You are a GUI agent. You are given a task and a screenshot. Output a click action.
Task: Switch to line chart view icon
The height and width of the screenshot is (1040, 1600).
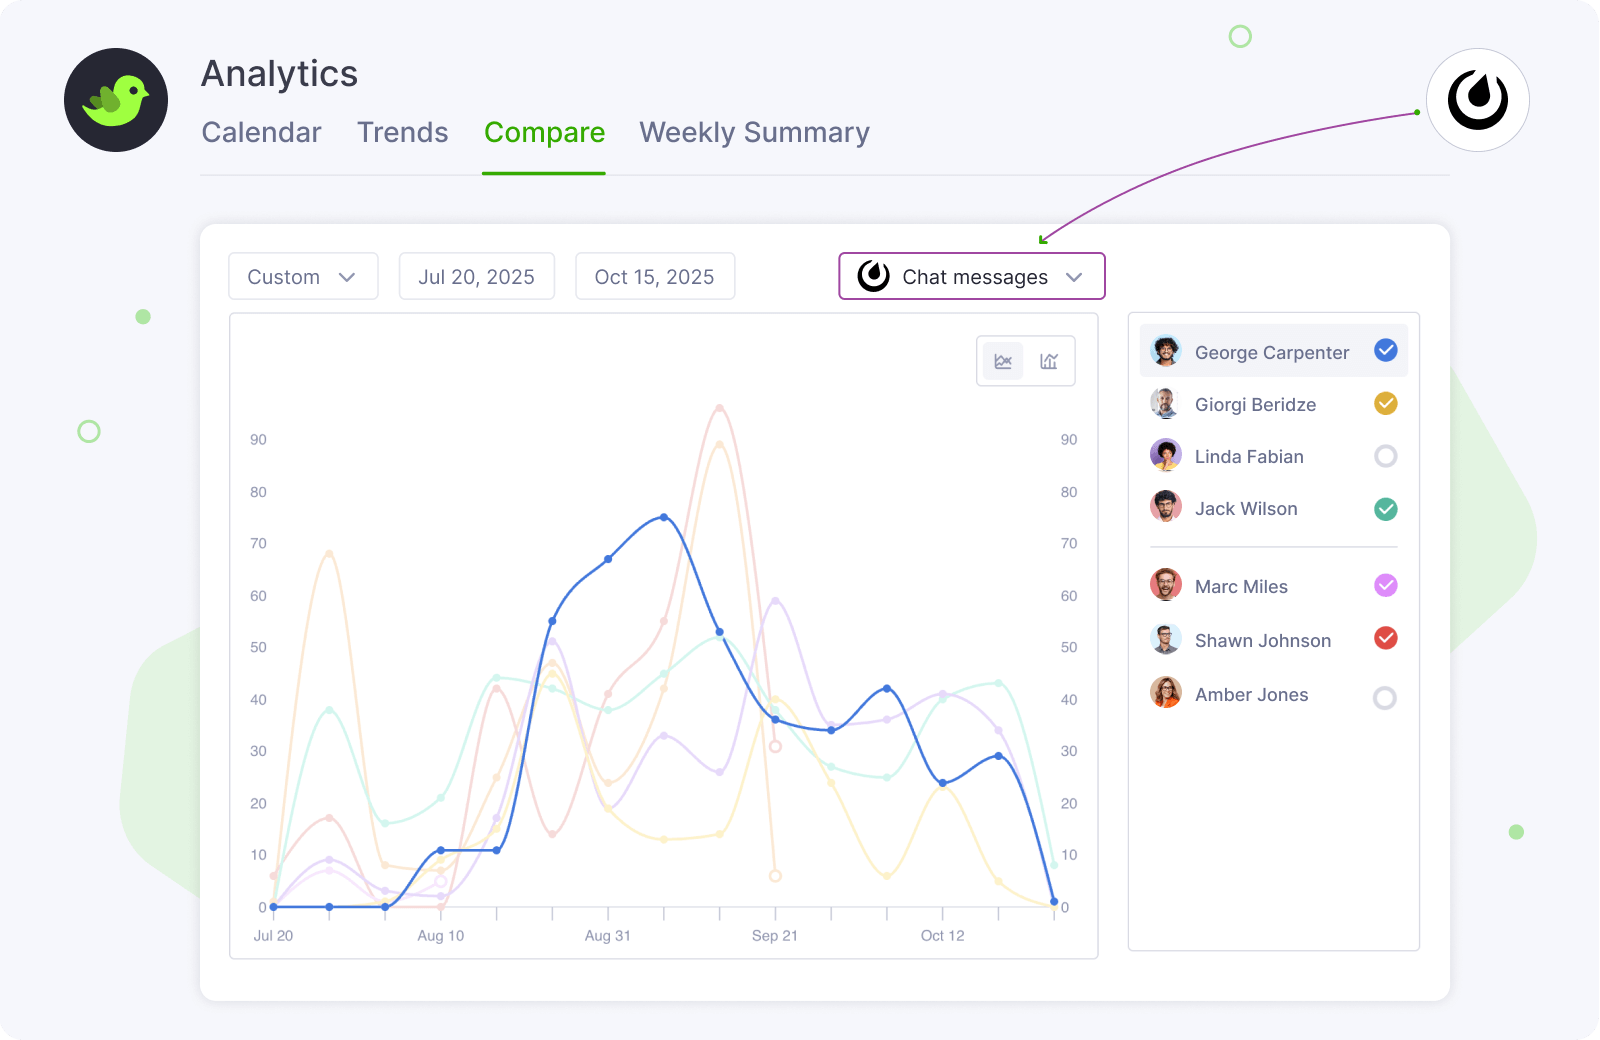[1003, 361]
